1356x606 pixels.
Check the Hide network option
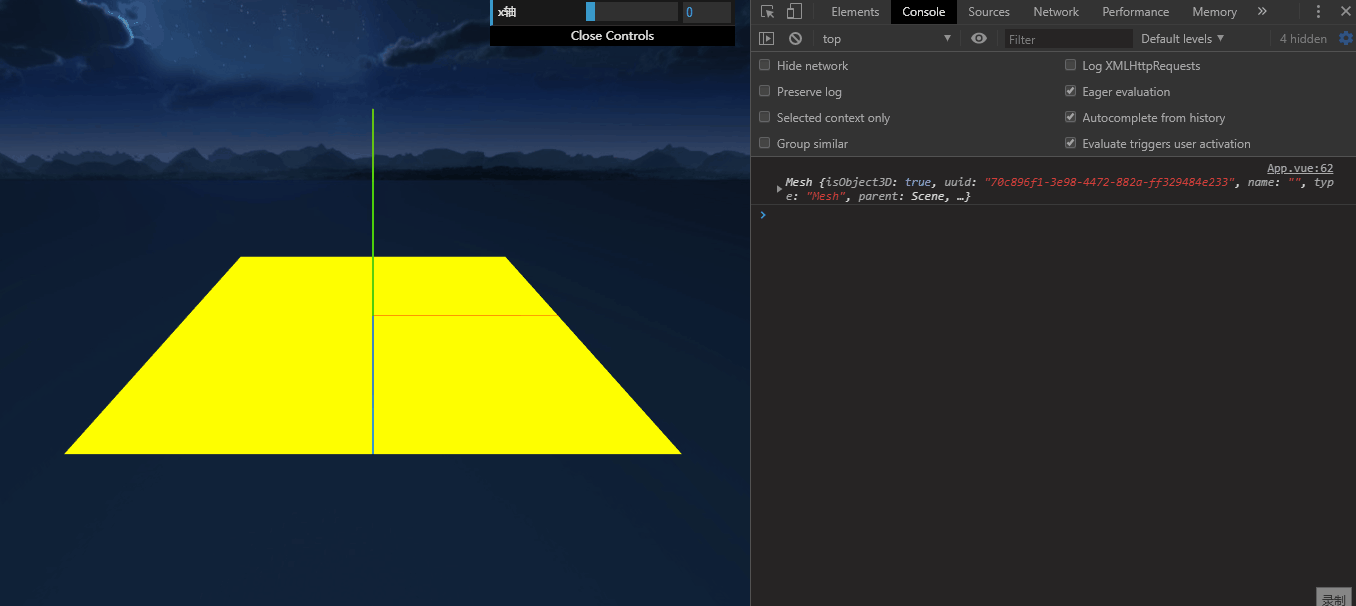point(764,65)
